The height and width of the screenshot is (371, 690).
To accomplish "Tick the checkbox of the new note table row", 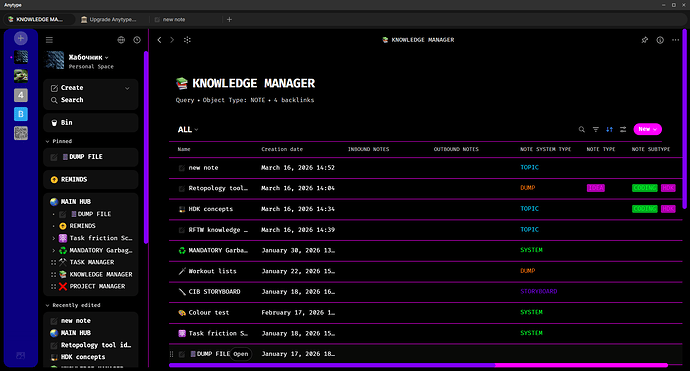I will pyautogui.click(x=182, y=168).
